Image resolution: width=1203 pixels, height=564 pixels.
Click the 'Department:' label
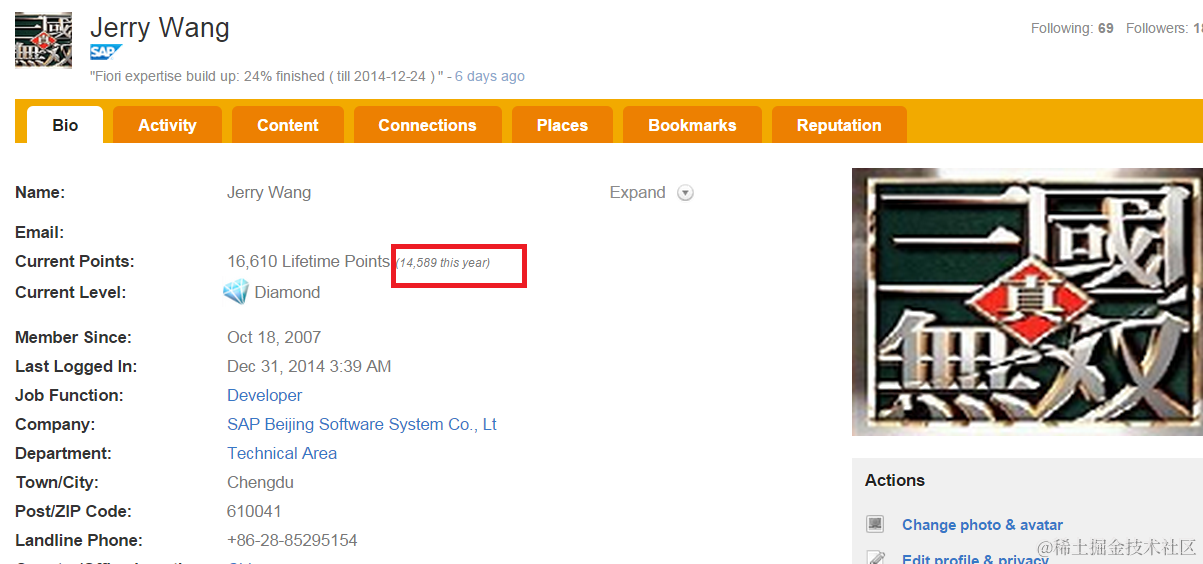(x=63, y=453)
